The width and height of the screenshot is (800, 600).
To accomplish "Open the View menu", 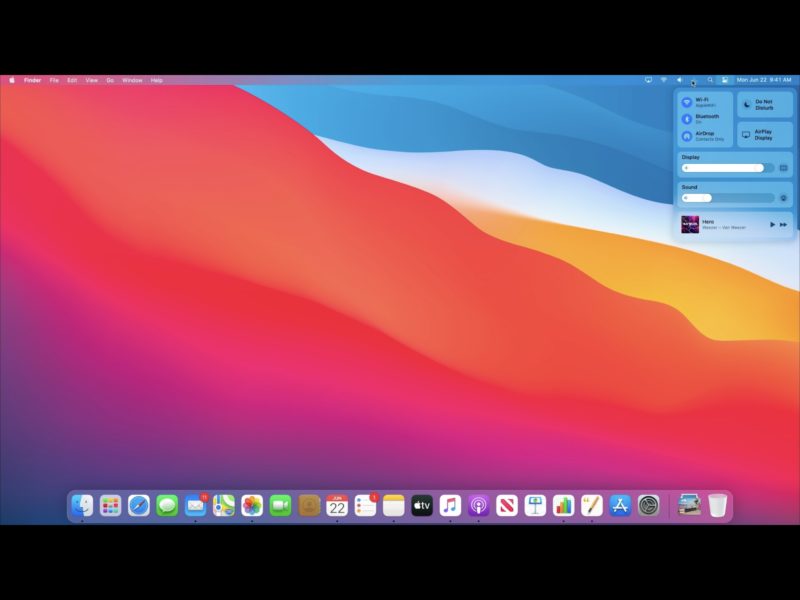I will pos(91,80).
